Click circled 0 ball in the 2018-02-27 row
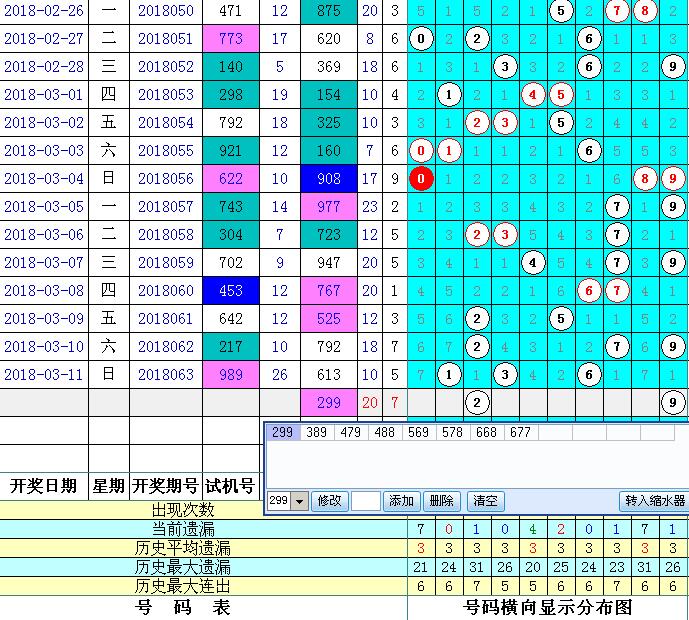The height and width of the screenshot is (620, 689). point(422,39)
